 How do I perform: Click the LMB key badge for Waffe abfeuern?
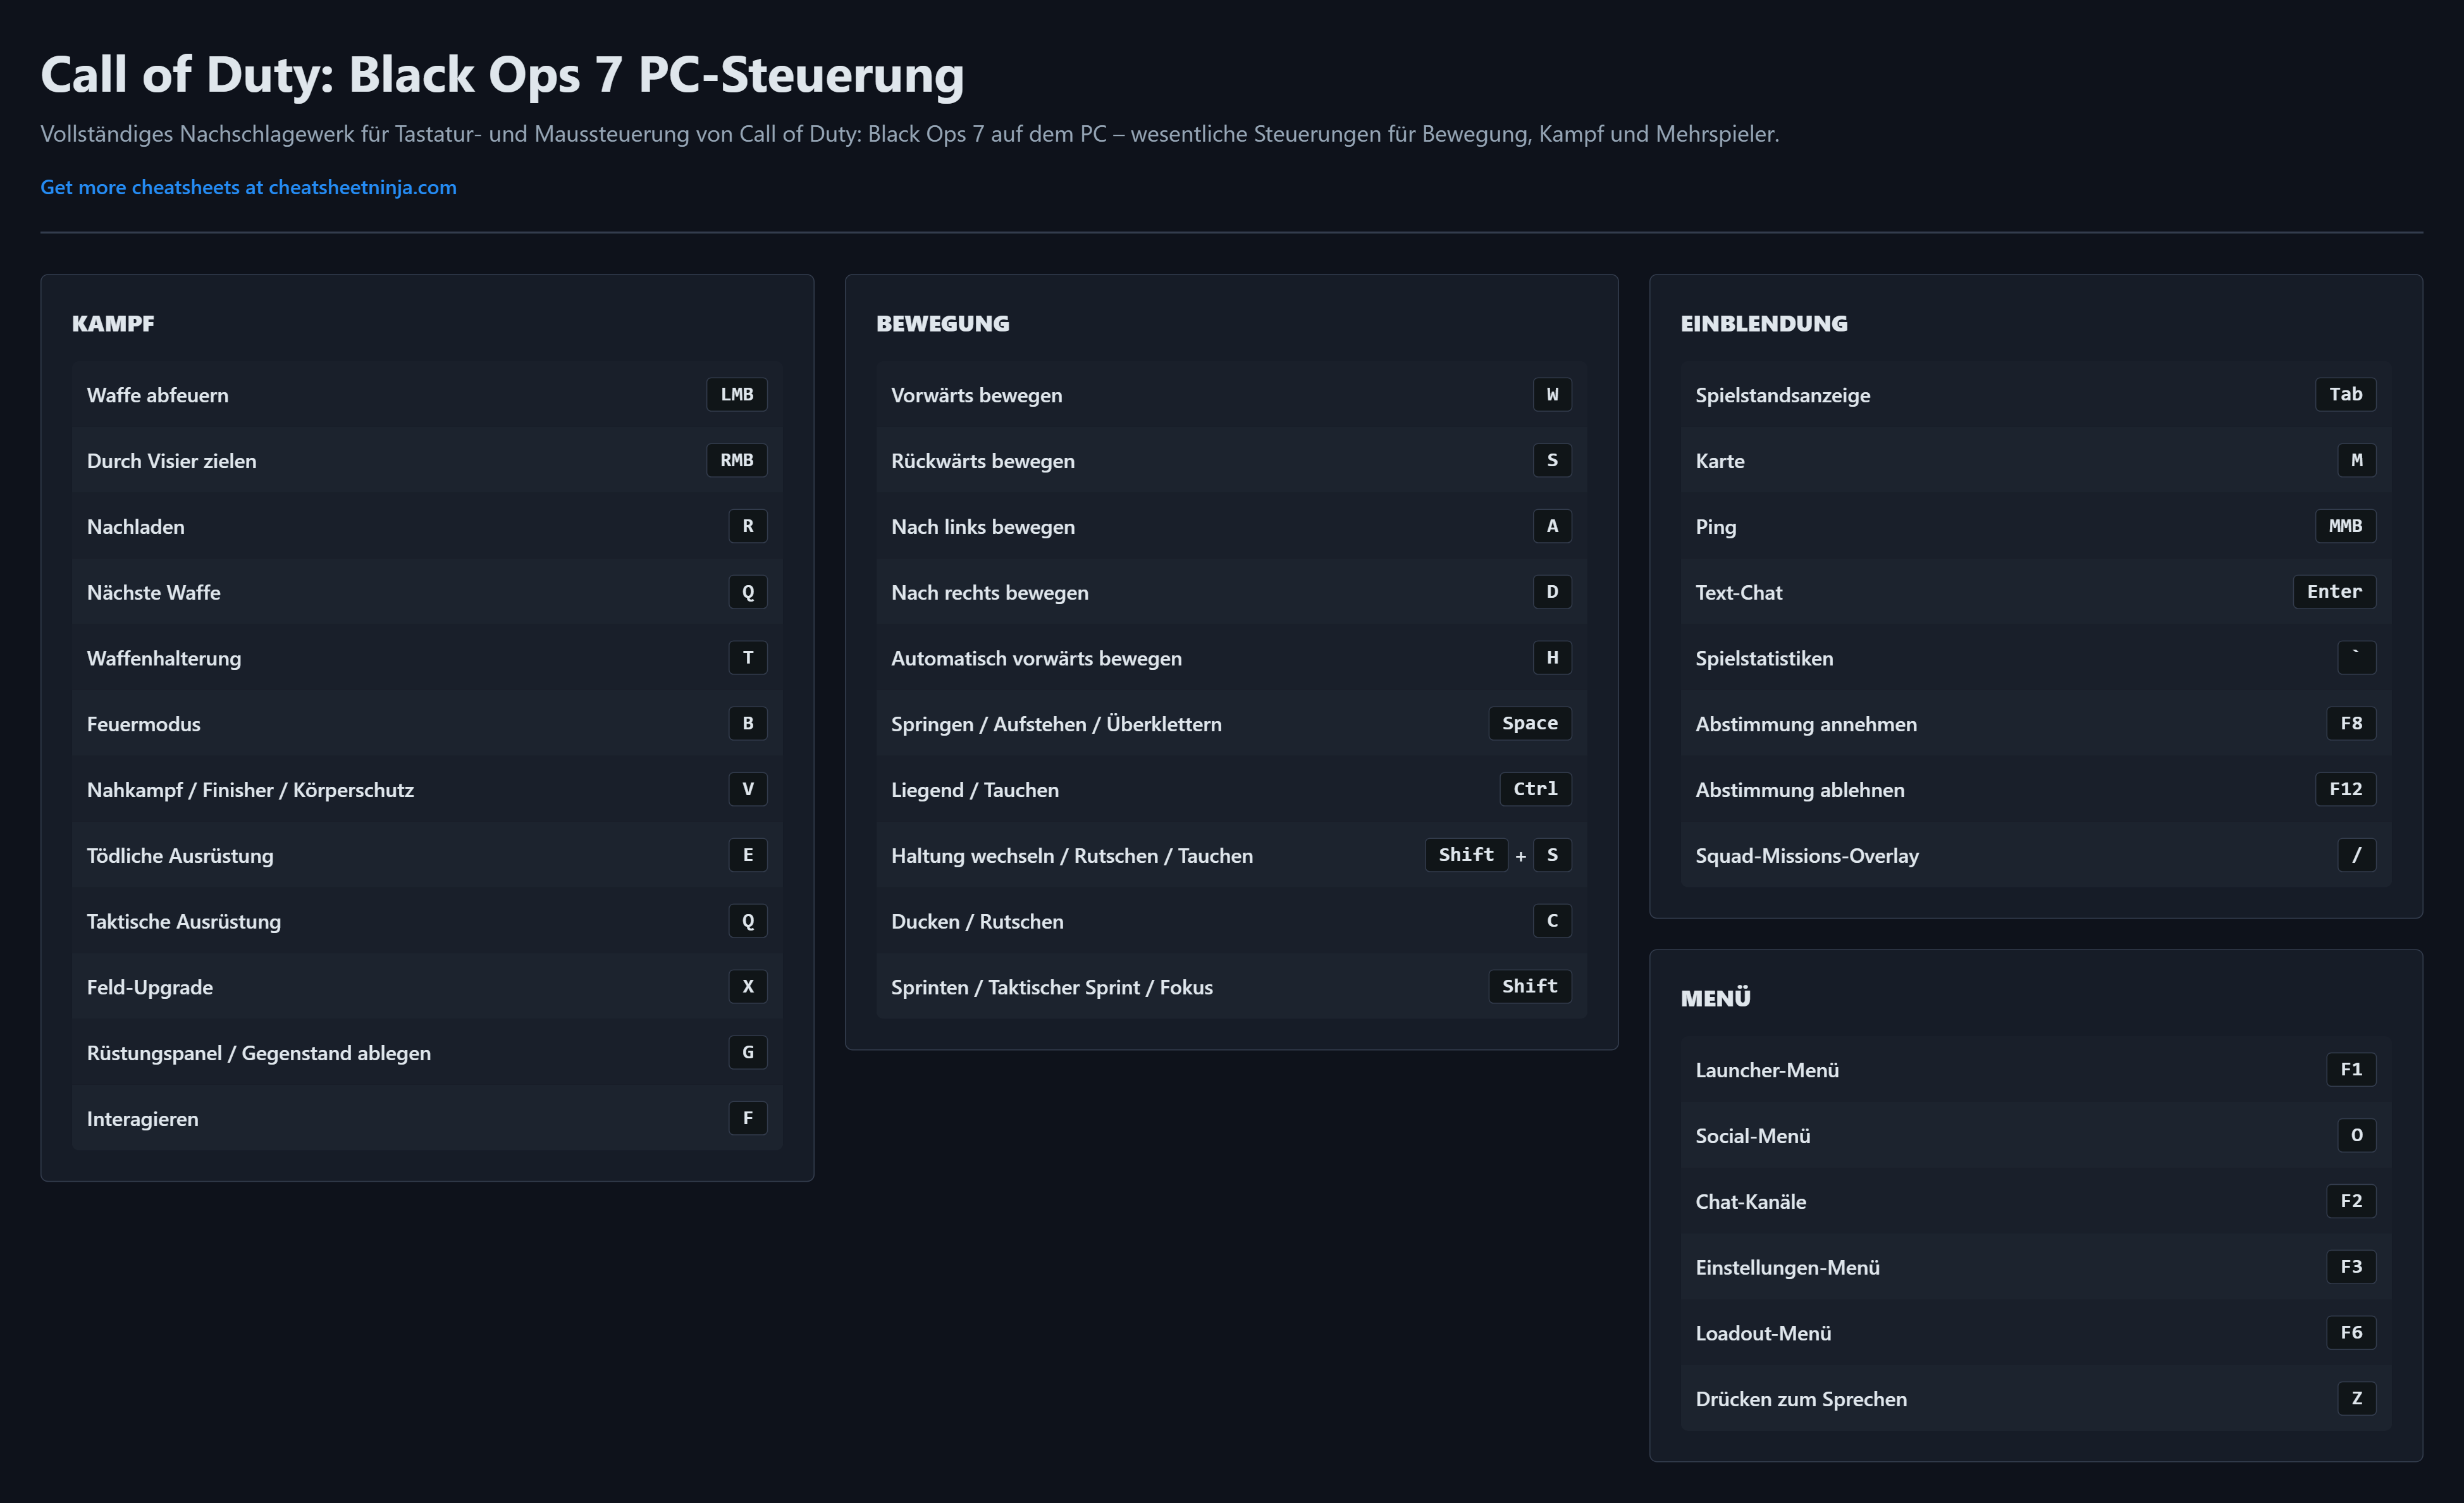736,394
